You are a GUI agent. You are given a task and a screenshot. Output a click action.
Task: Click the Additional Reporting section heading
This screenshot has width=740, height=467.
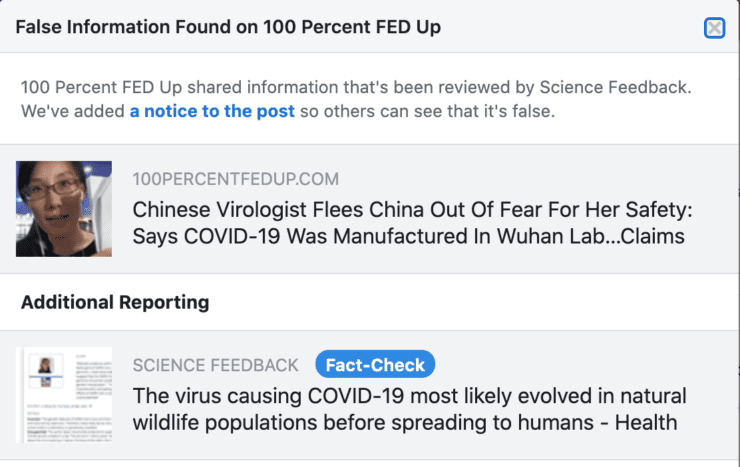click(115, 302)
